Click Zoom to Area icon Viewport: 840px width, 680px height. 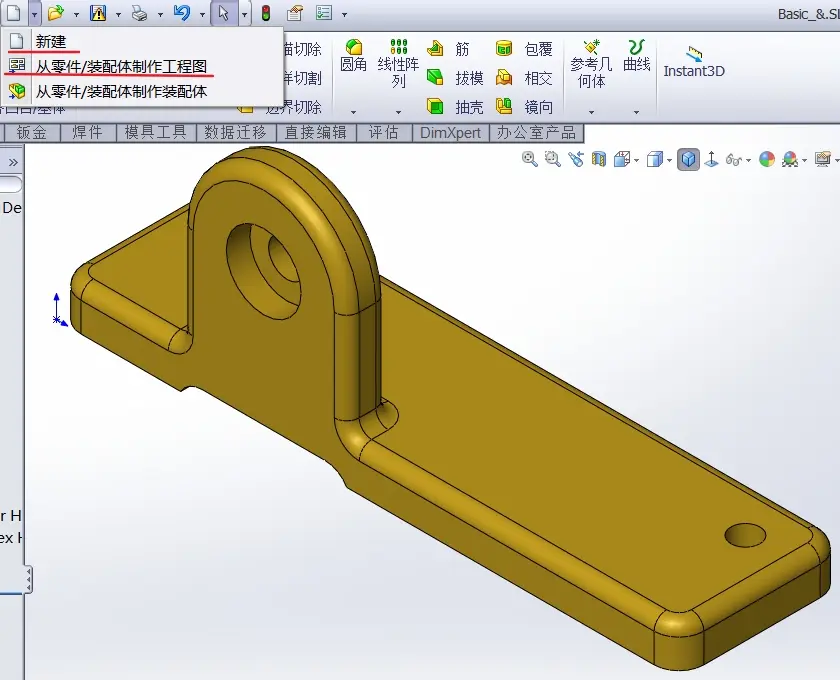pos(552,159)
